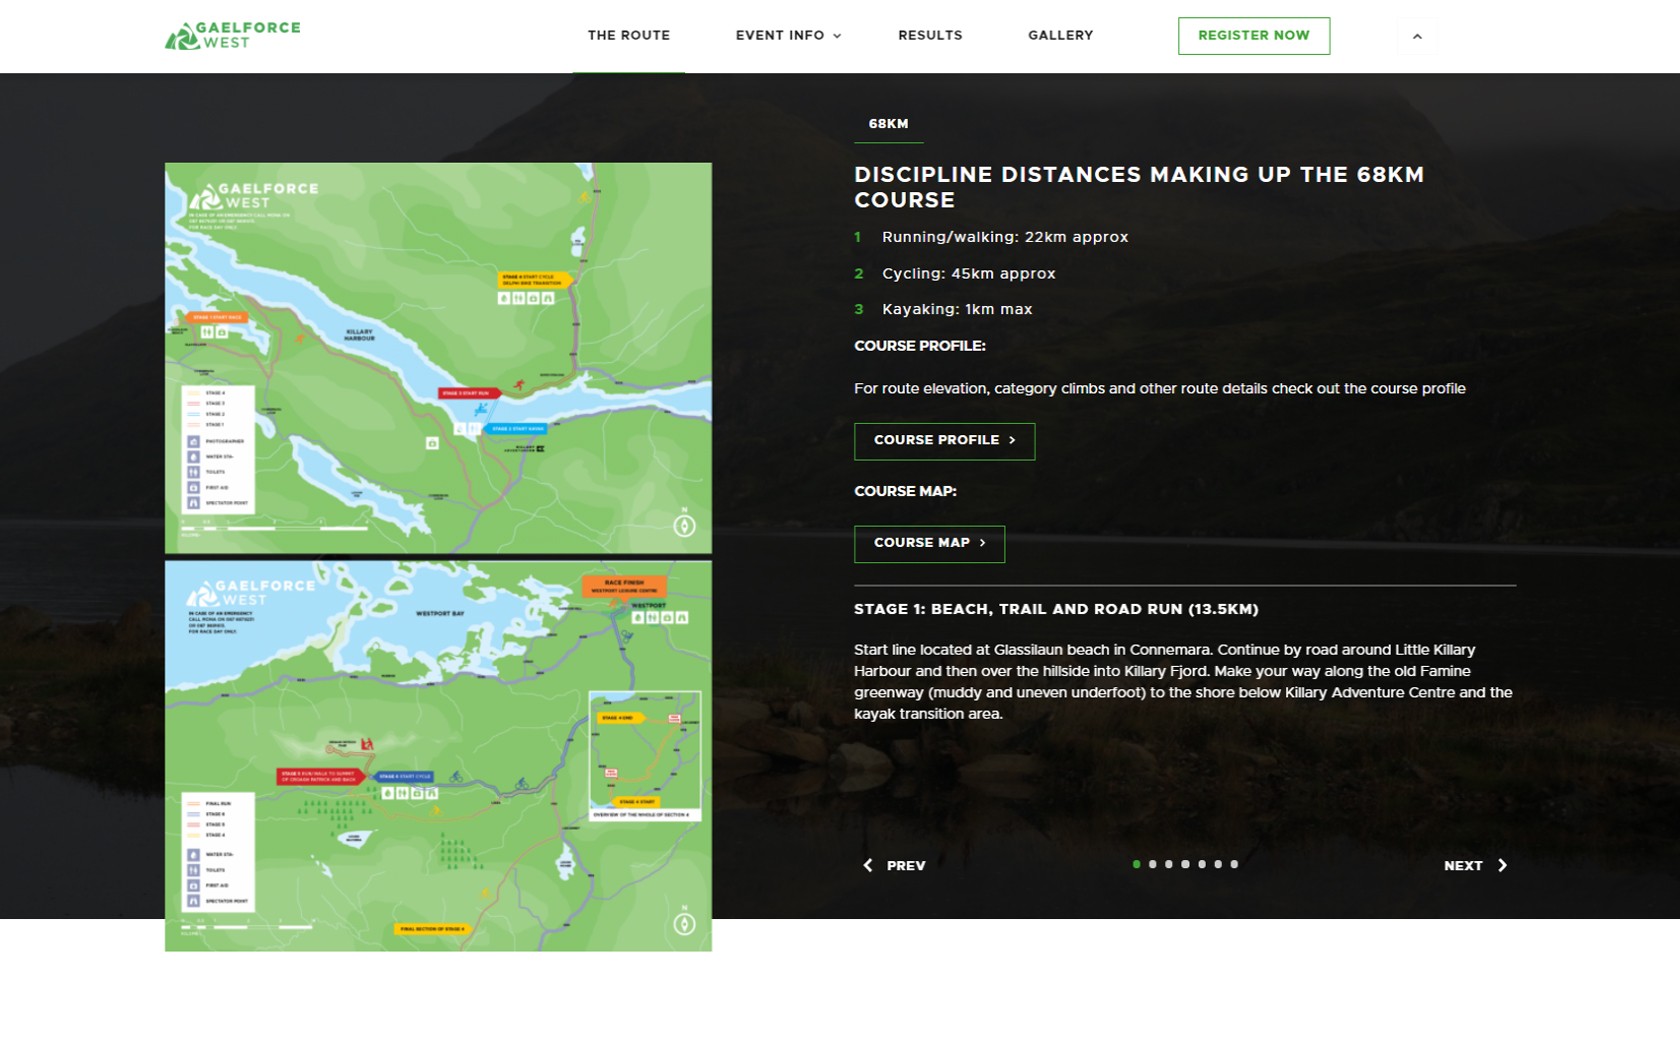Click the left arrow beside PREV
Screen dimensions: 1680x1049
[x=867, y=865]
